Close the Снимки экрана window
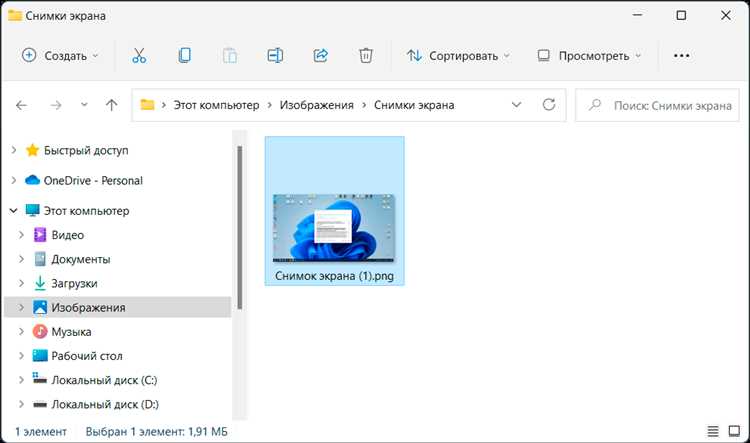Image resolution: width=750 pixels, height=443 pixels. 726,15
